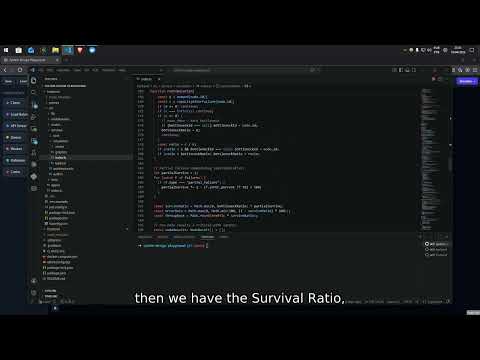The image size is (480, 360).
Task: Open the Accounts icon in the activity bar
Action: 34,281
